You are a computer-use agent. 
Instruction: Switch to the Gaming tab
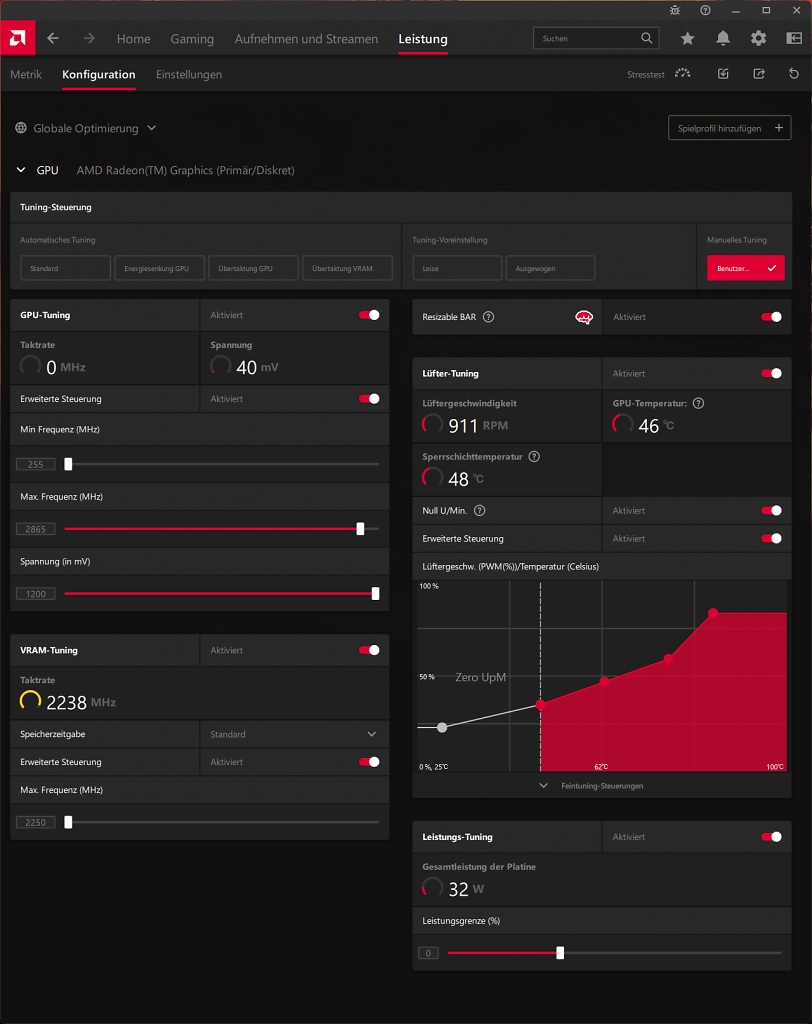click(x=192, y=39)
